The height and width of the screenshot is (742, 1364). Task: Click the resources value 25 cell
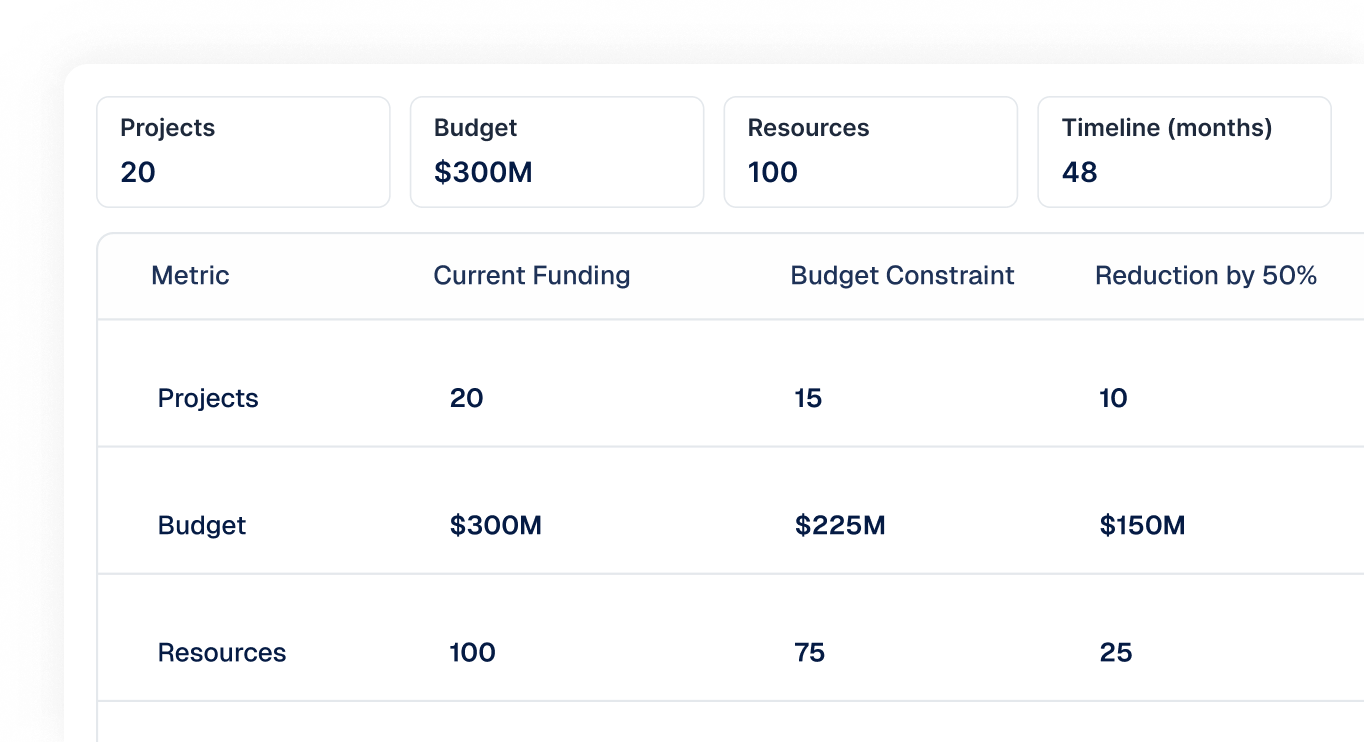pyautogui.click(x=1116, y=653)
